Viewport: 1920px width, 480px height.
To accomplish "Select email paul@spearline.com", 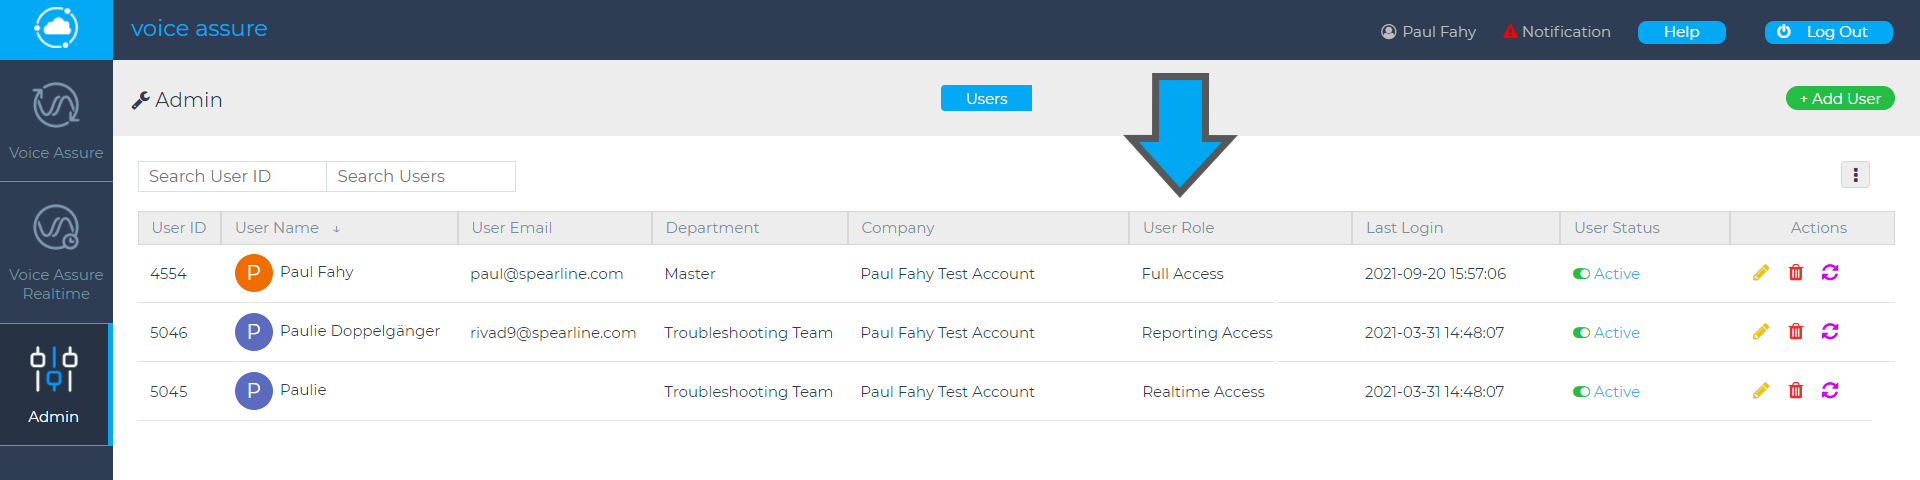I will click(x=547, y=274).
